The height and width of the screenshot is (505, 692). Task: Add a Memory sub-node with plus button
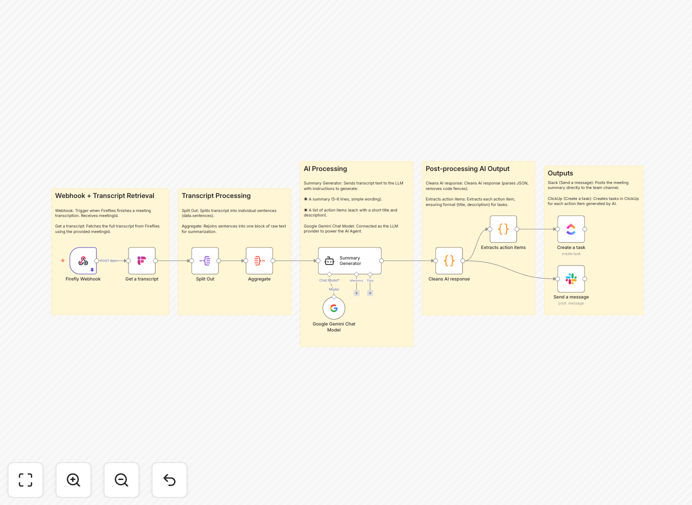click(357, 293)
